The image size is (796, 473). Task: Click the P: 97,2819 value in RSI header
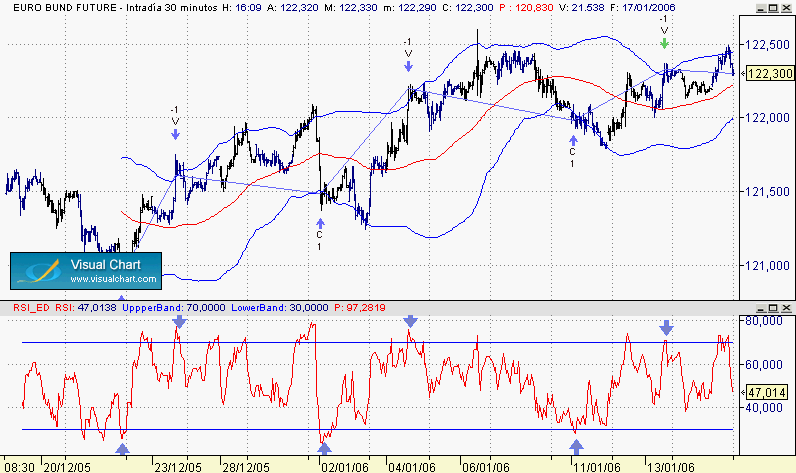tap(360, 308)
